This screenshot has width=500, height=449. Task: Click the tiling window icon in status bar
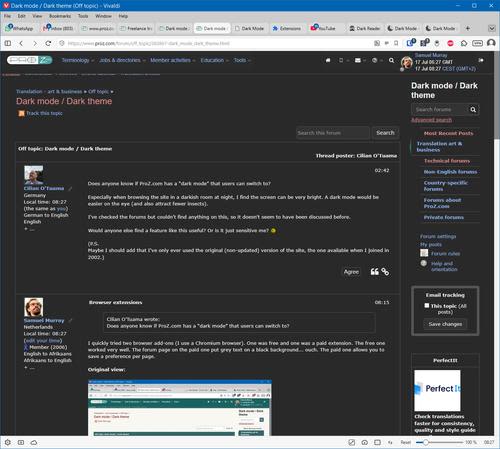(377, 442)
